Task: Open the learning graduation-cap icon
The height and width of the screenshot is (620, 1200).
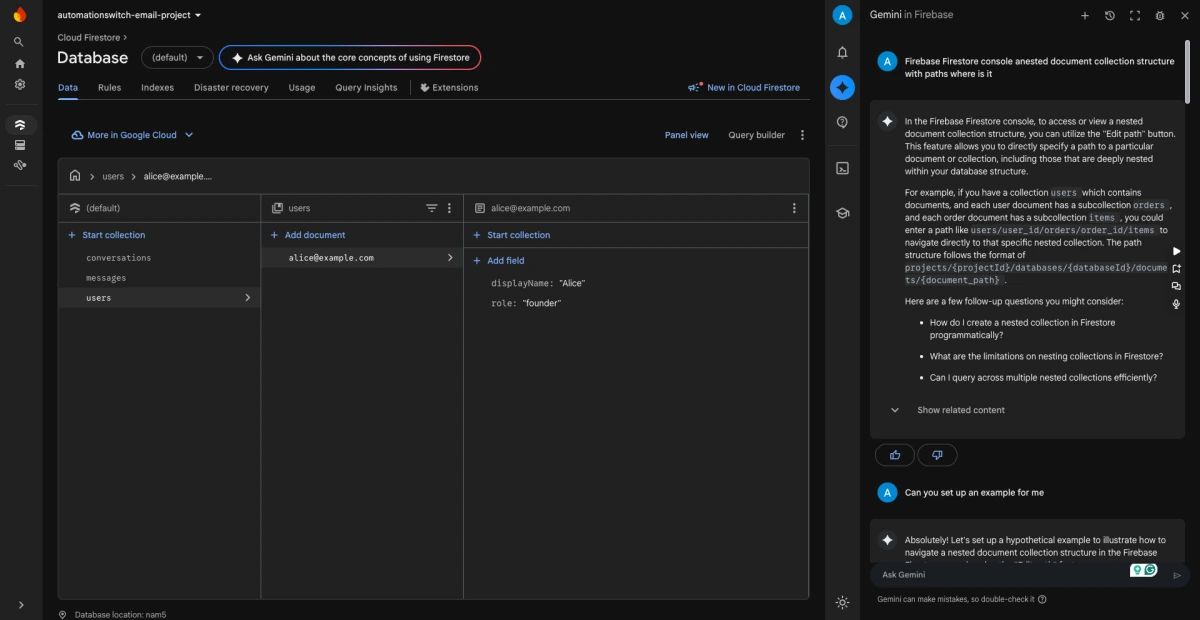Action: (x=842, y=213)
